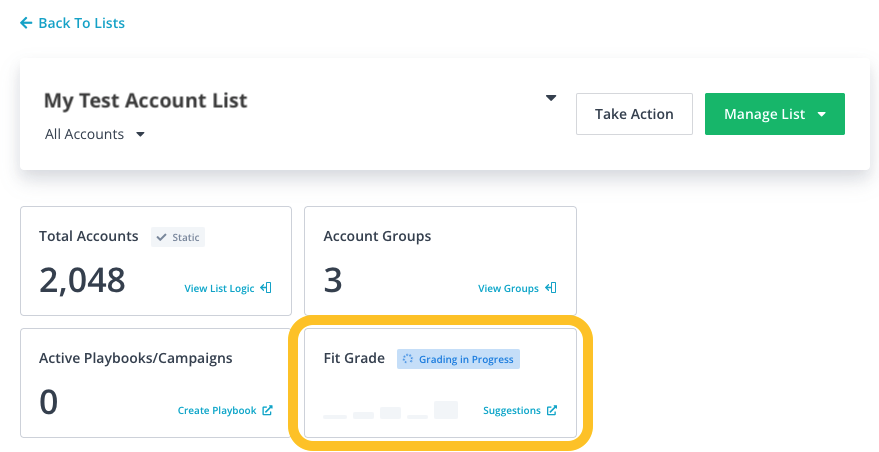Click the Grading in Progress badge

459,359
